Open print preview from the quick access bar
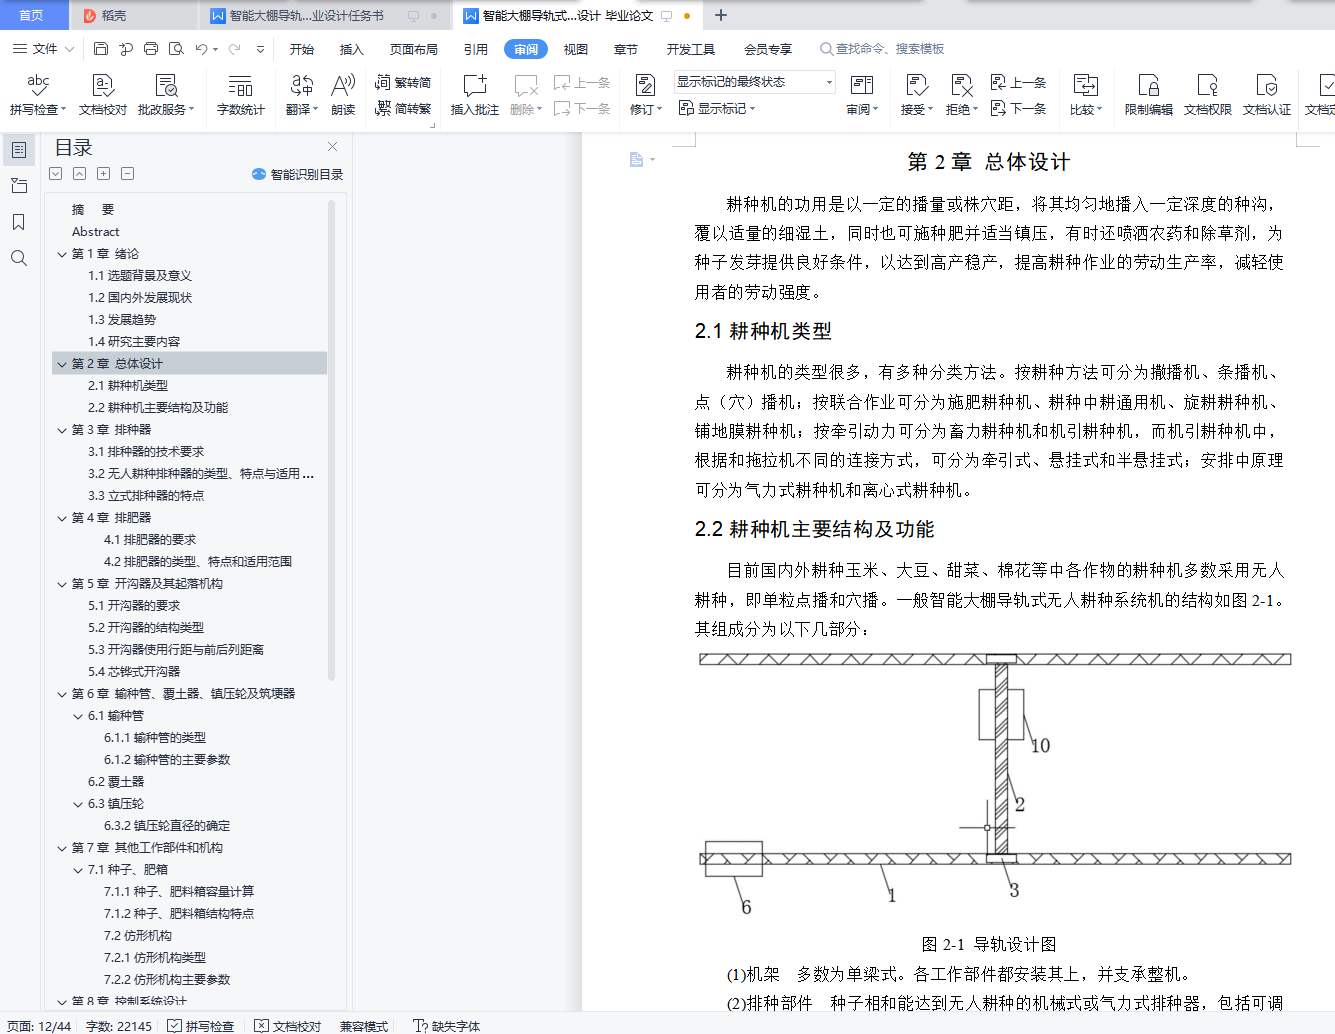Screen dimensions: 1335x1034 pyautogui.click(x=177, y=49)
